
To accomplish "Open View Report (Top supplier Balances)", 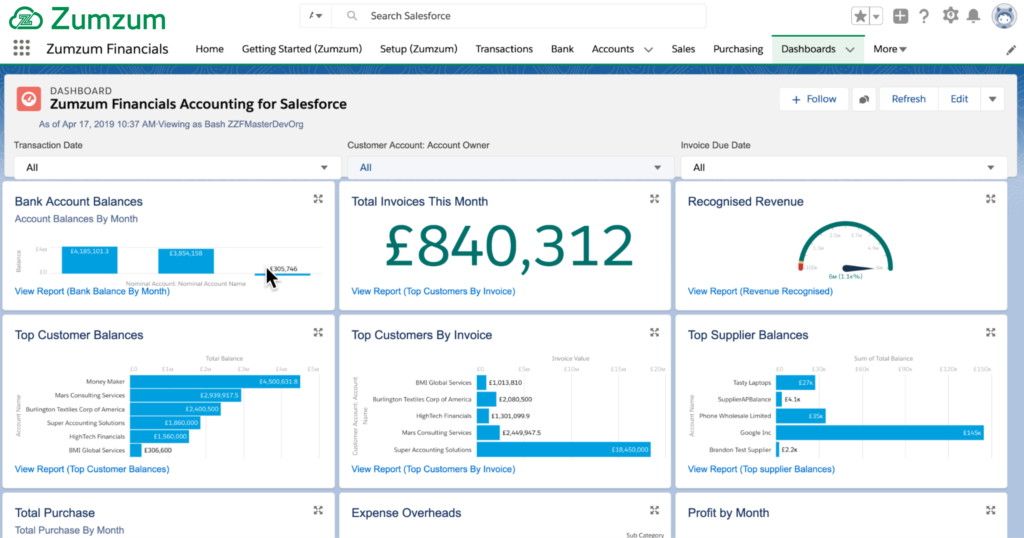I will tap(761, 469).
